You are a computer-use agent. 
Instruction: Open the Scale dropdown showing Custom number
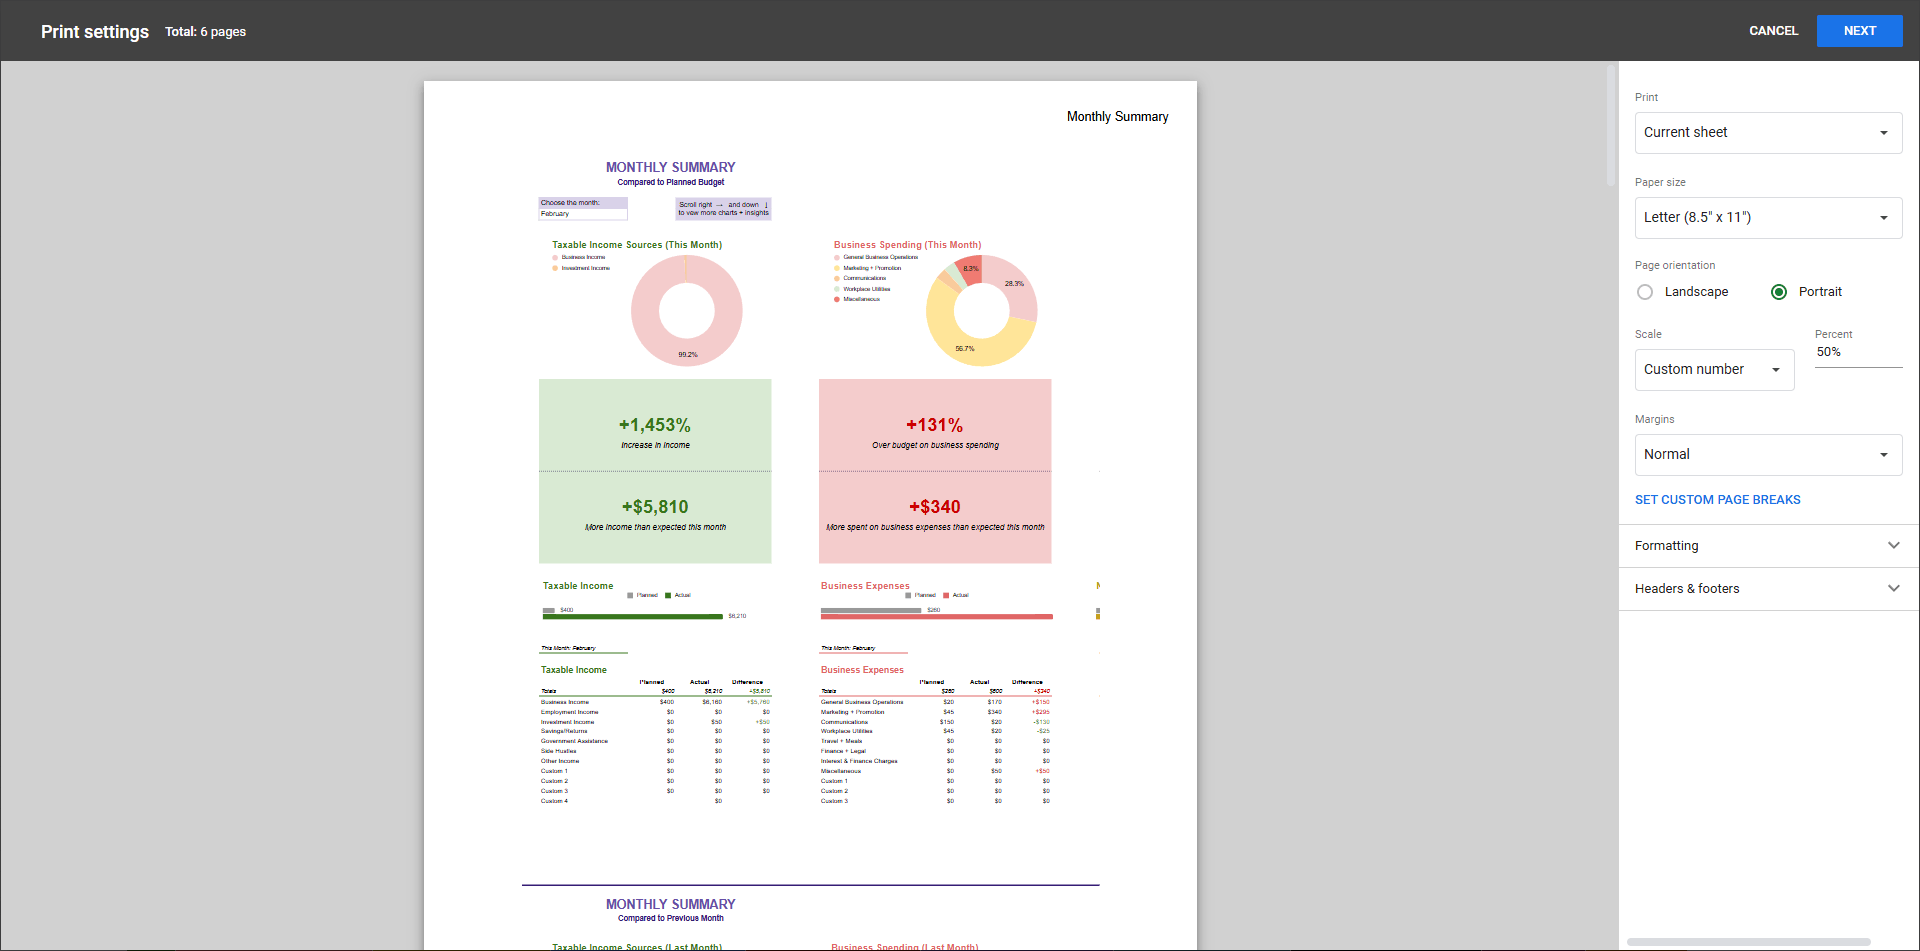click(1714, 370)
